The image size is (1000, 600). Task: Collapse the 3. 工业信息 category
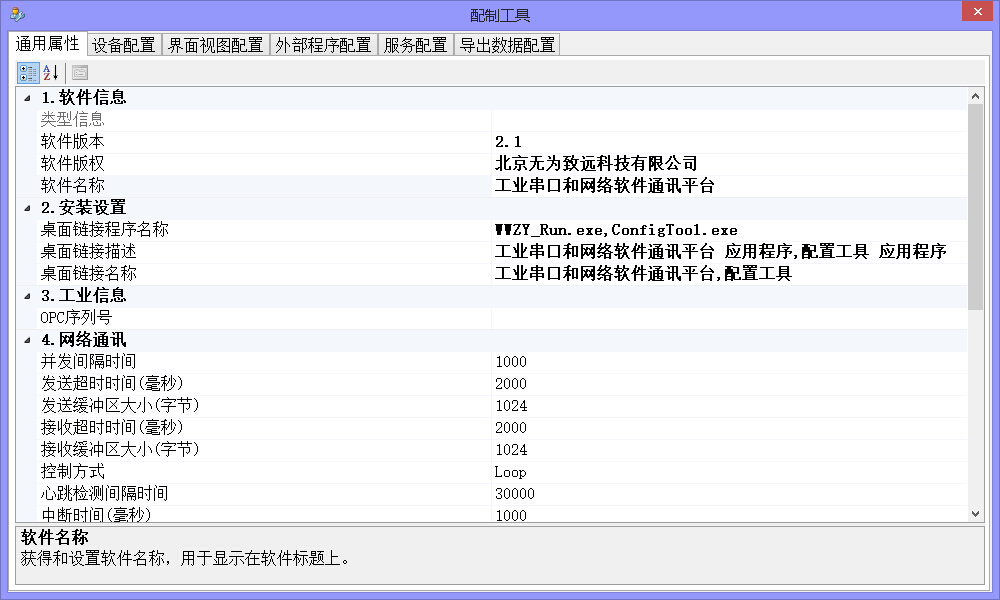pos(27,296)
